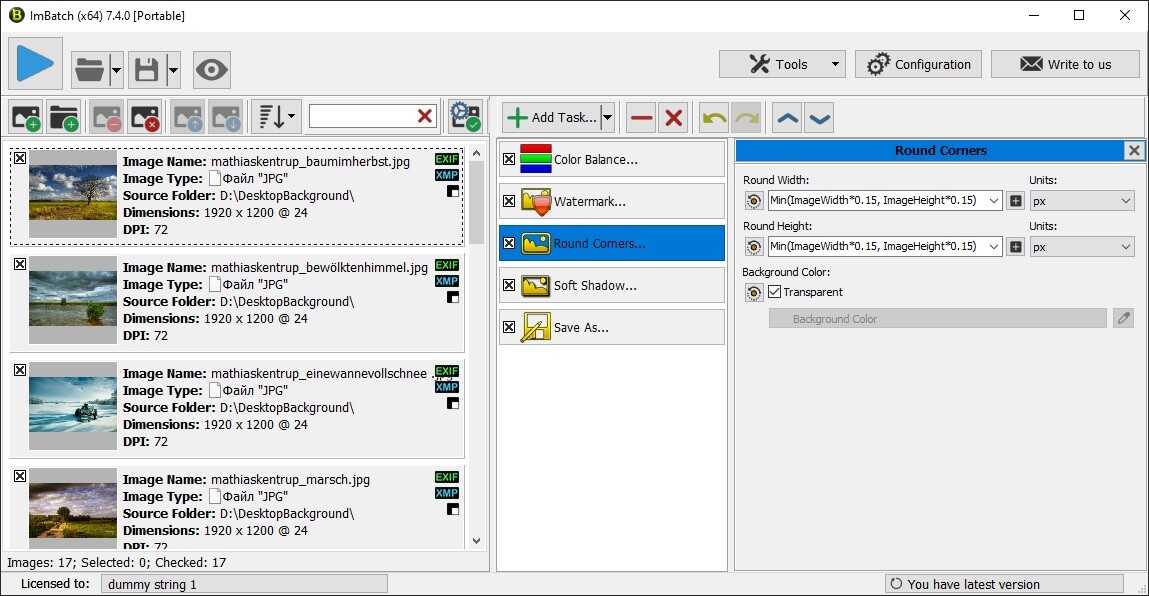Click the Write to us button
Image resolution: width=1149 pixels, height=596 pixels.
(x=1065, y=64)
